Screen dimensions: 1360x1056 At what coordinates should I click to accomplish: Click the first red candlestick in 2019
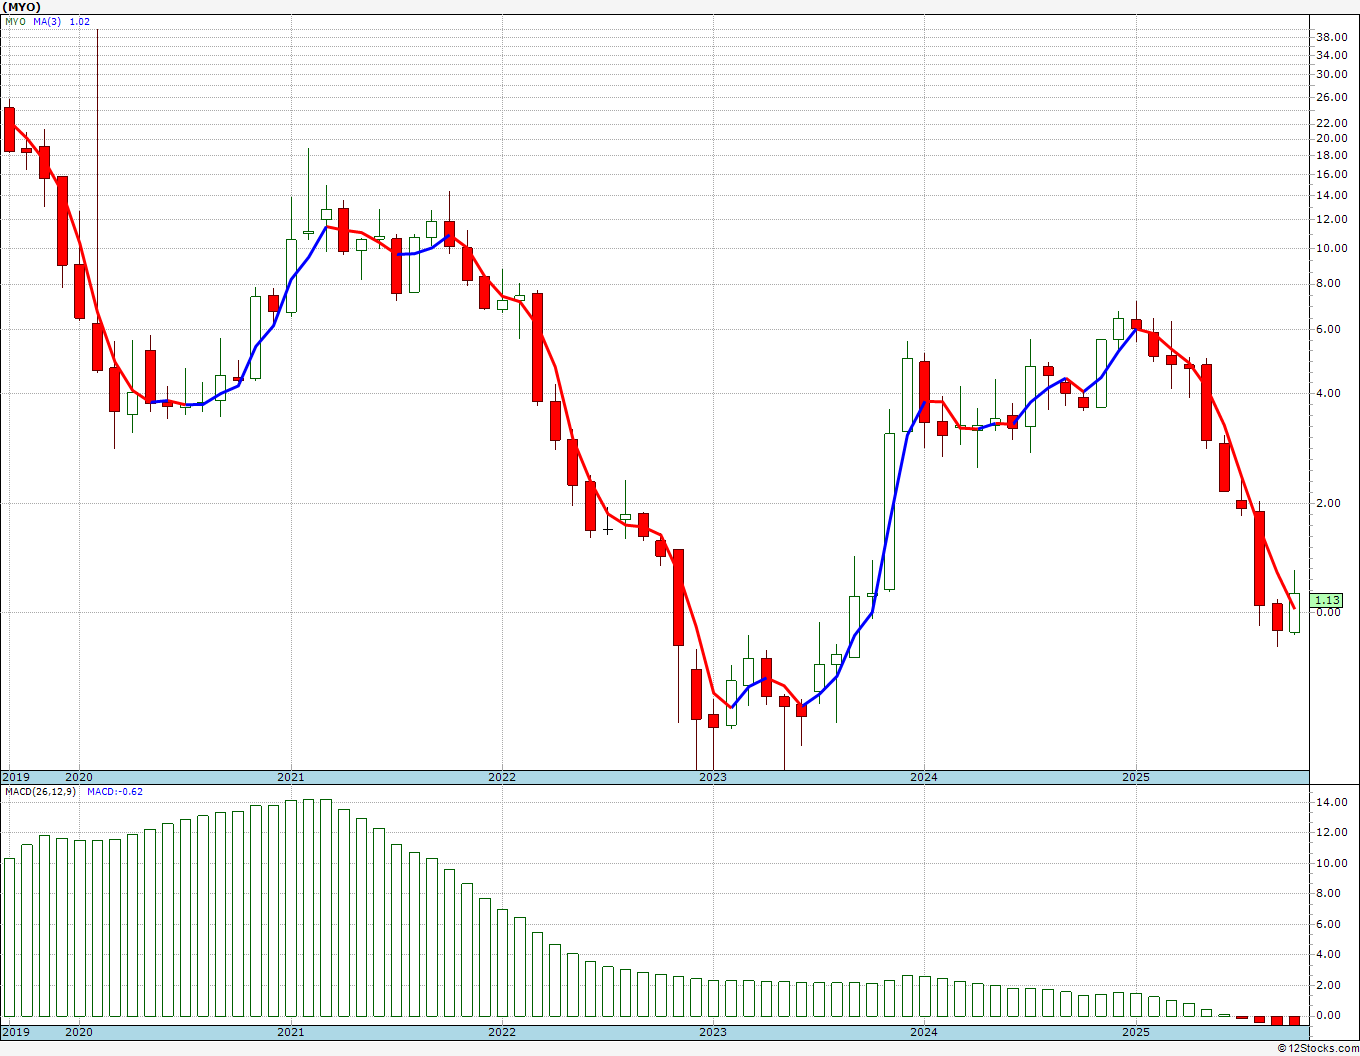(9, 129)
